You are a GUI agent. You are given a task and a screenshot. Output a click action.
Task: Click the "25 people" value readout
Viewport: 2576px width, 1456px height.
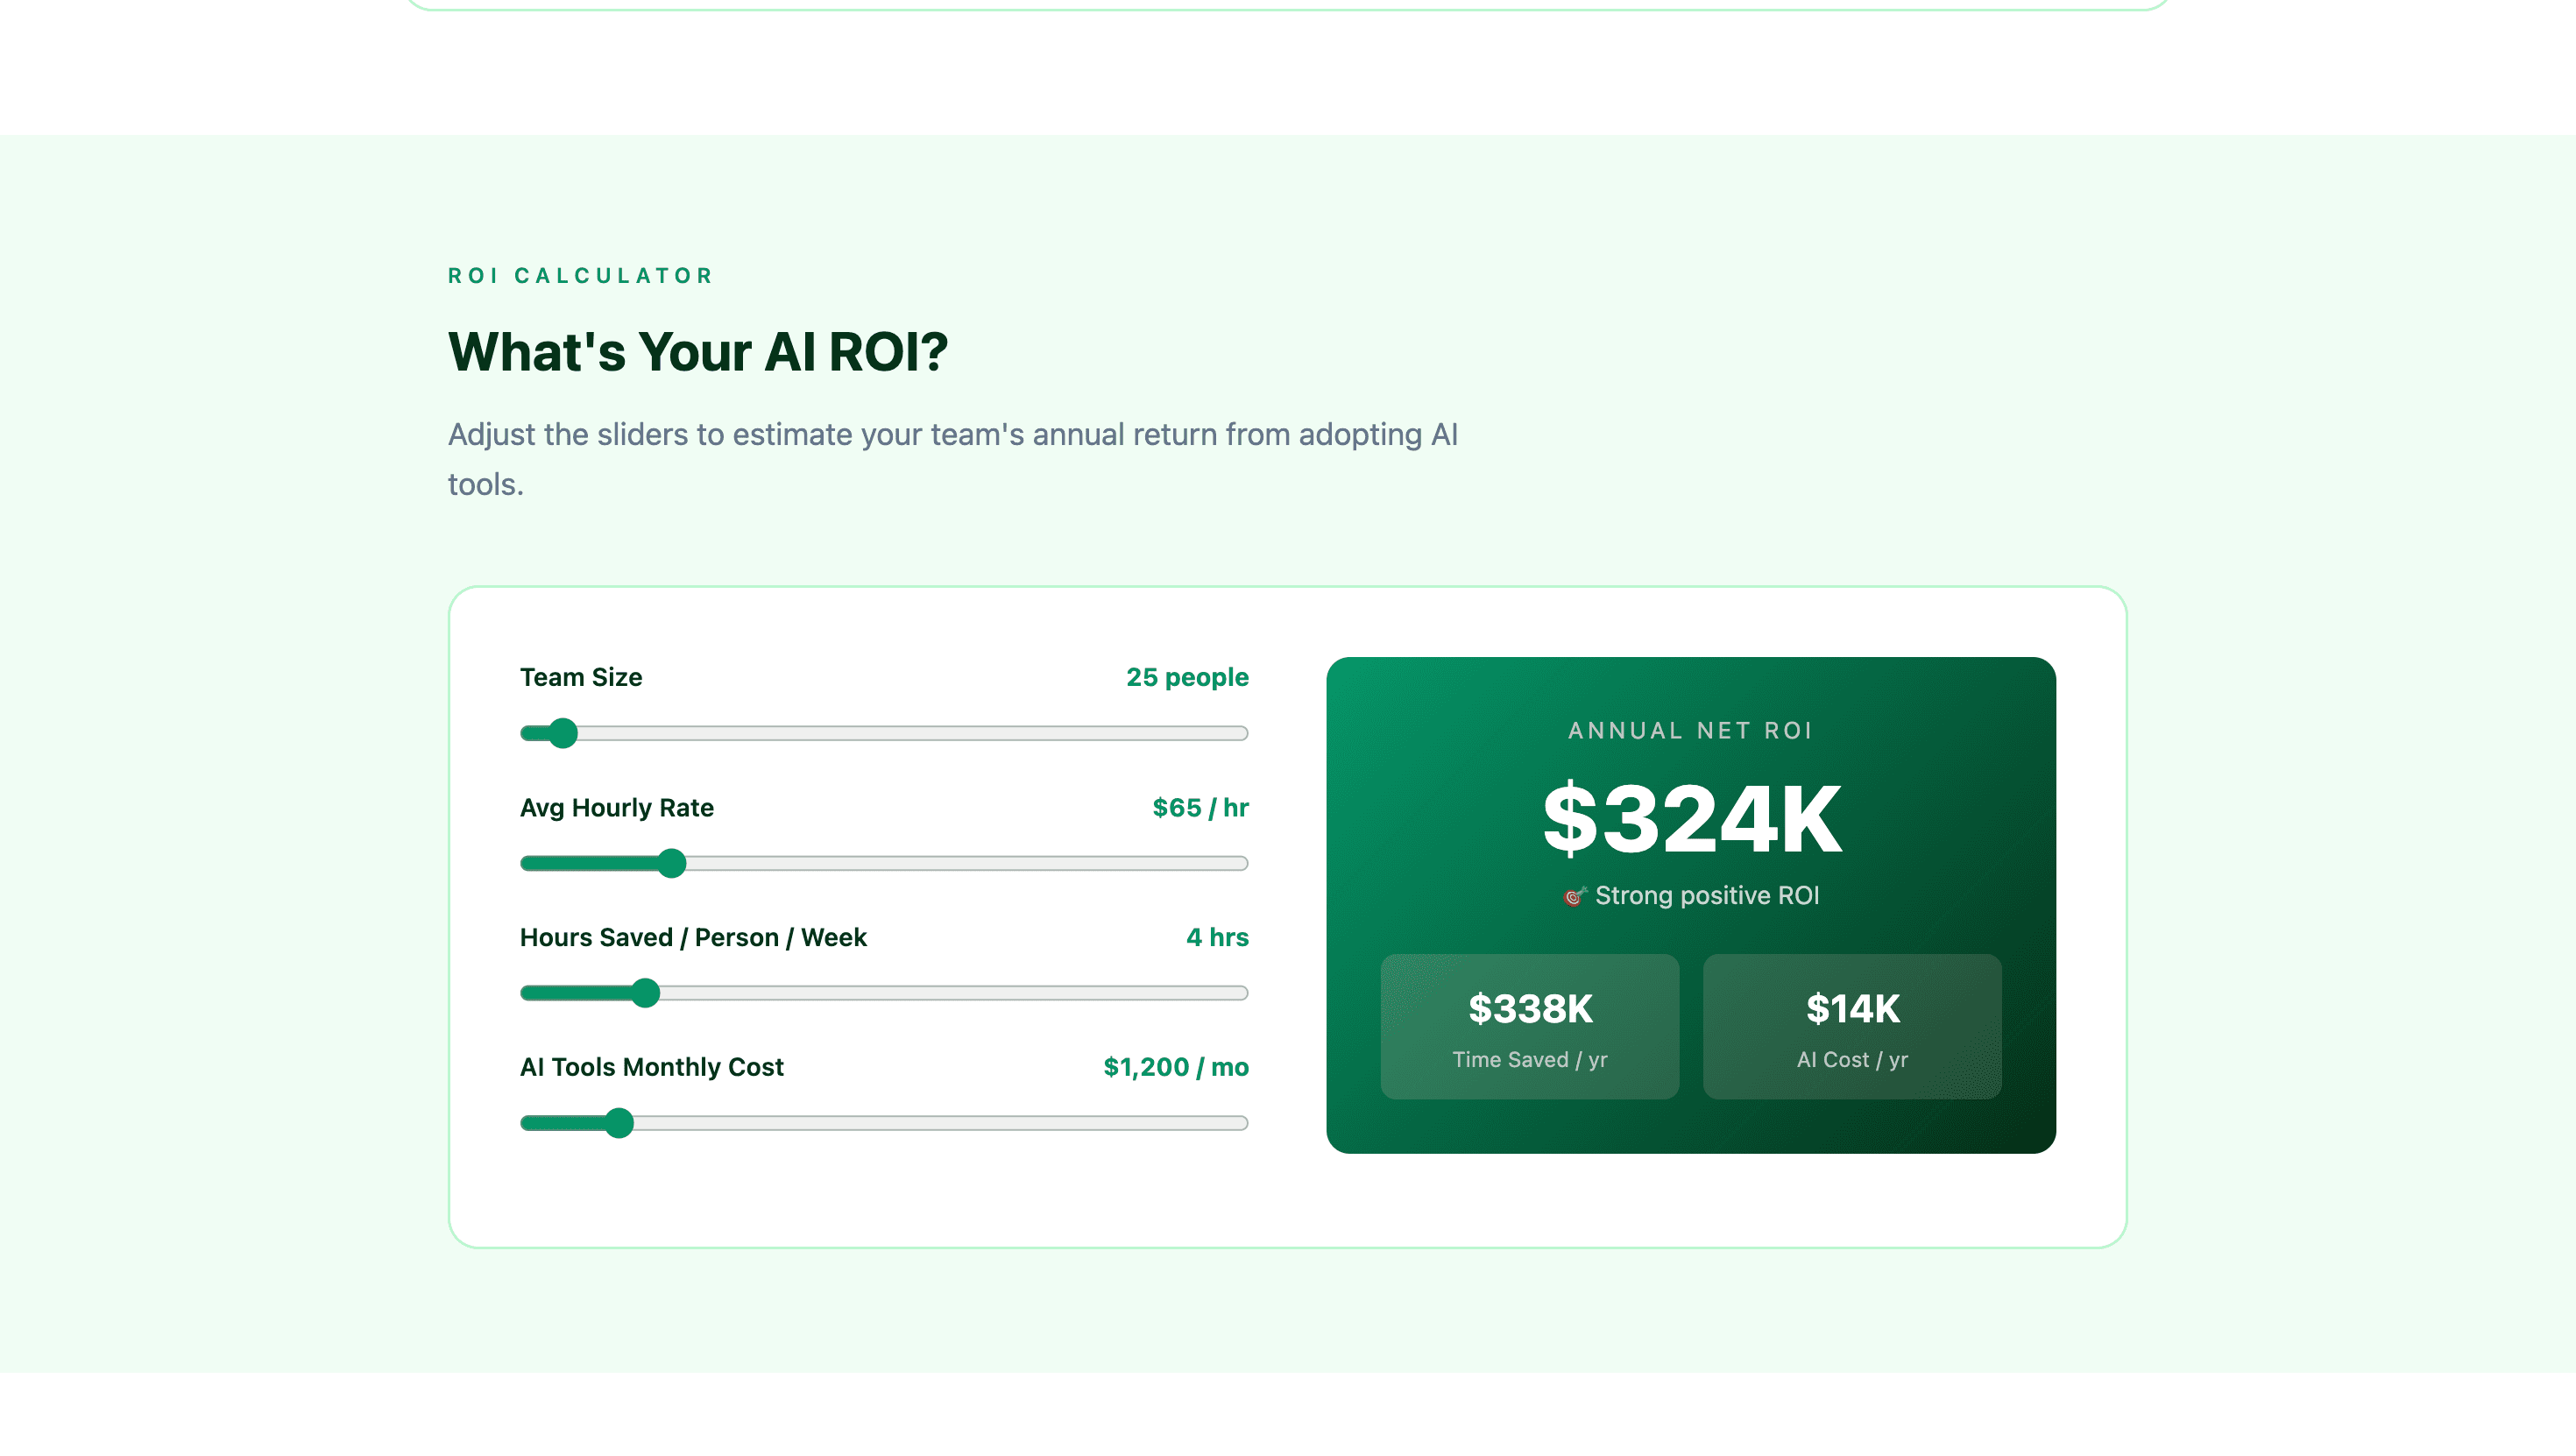click(1187, 677)
